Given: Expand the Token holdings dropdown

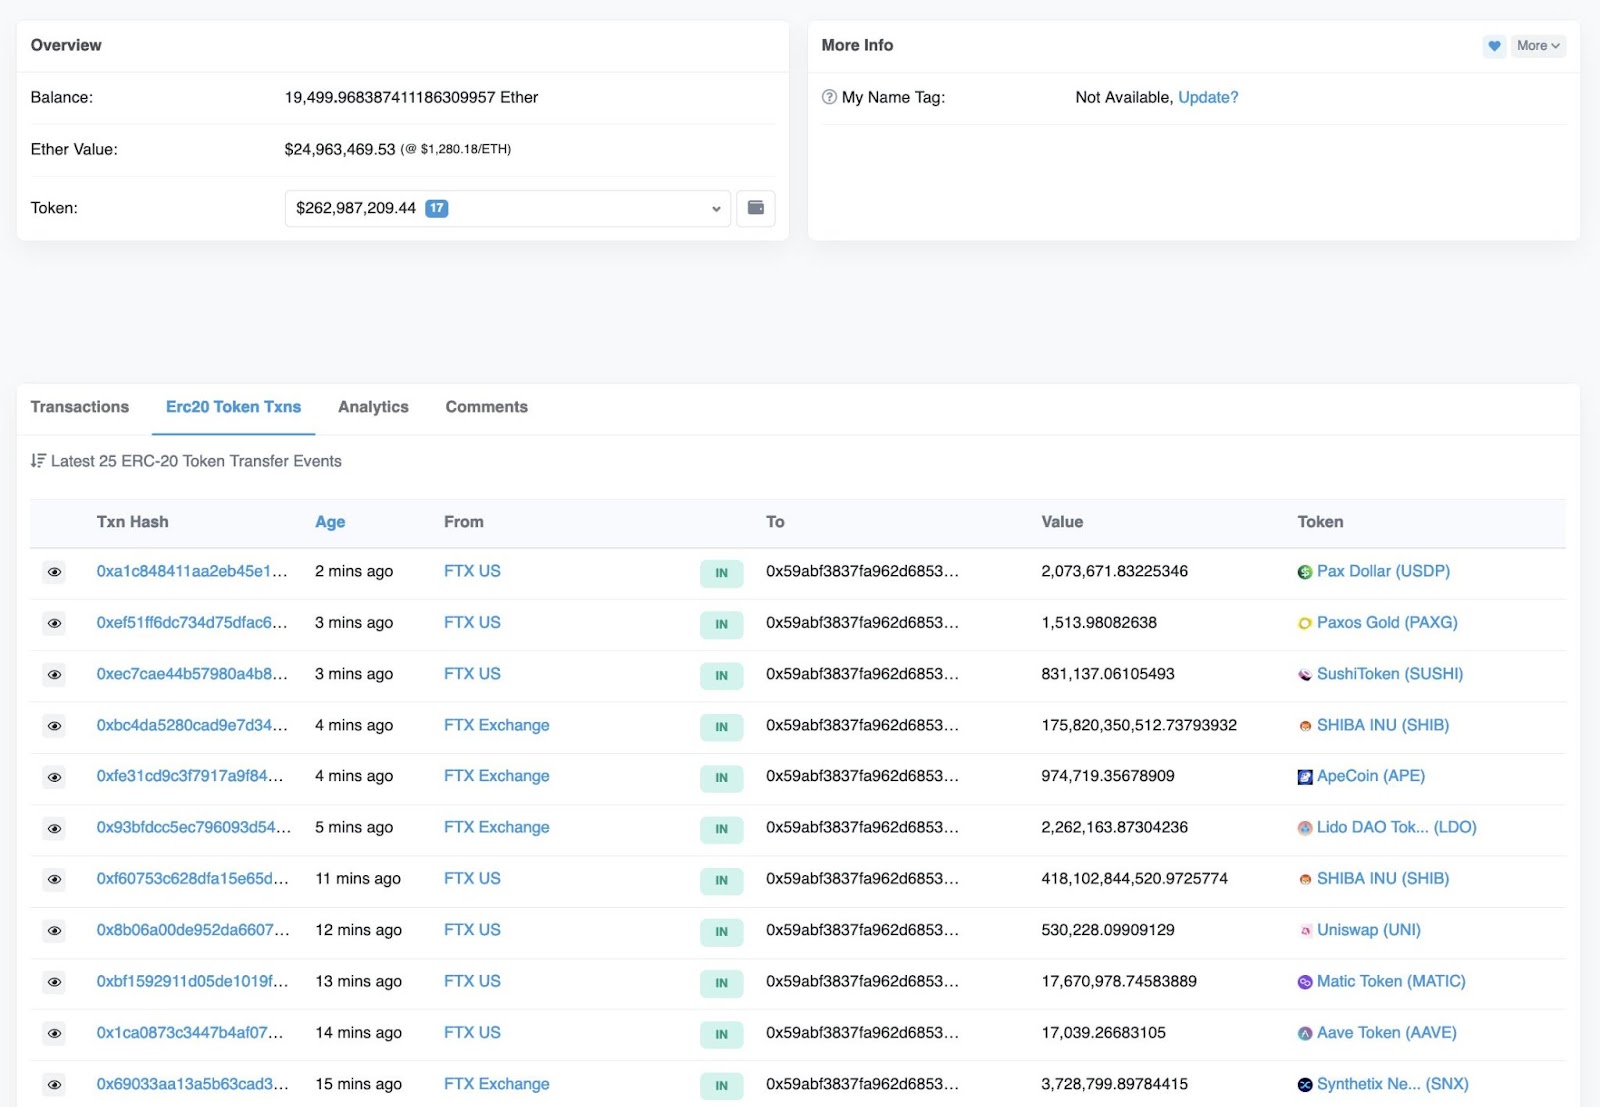Looking at the screenshot, I should point(508,208).
